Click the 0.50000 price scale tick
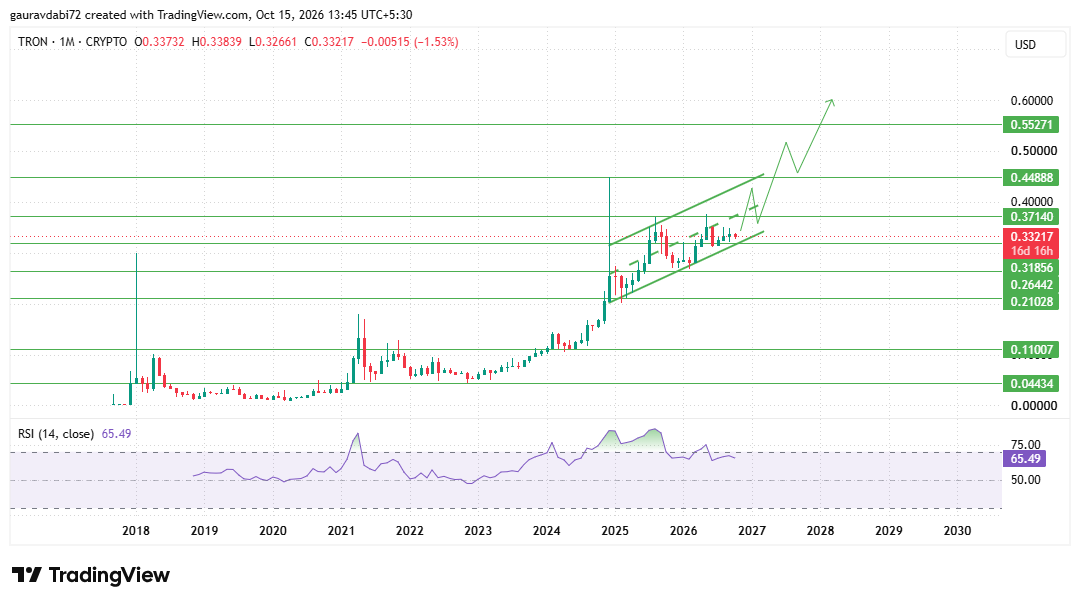The image size is (1080, 605). coord(1032,151)
